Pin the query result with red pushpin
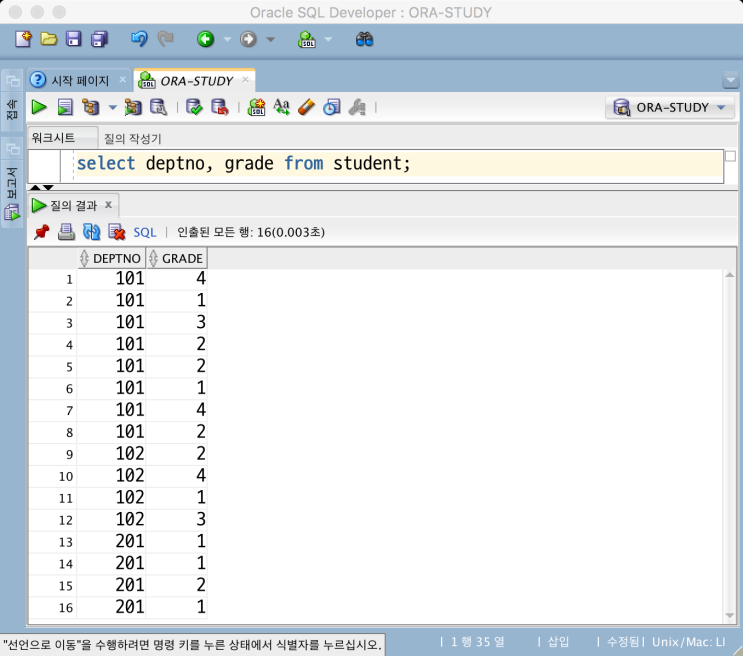The width and height of the screenshot is (743, 656). pos(42,232)
